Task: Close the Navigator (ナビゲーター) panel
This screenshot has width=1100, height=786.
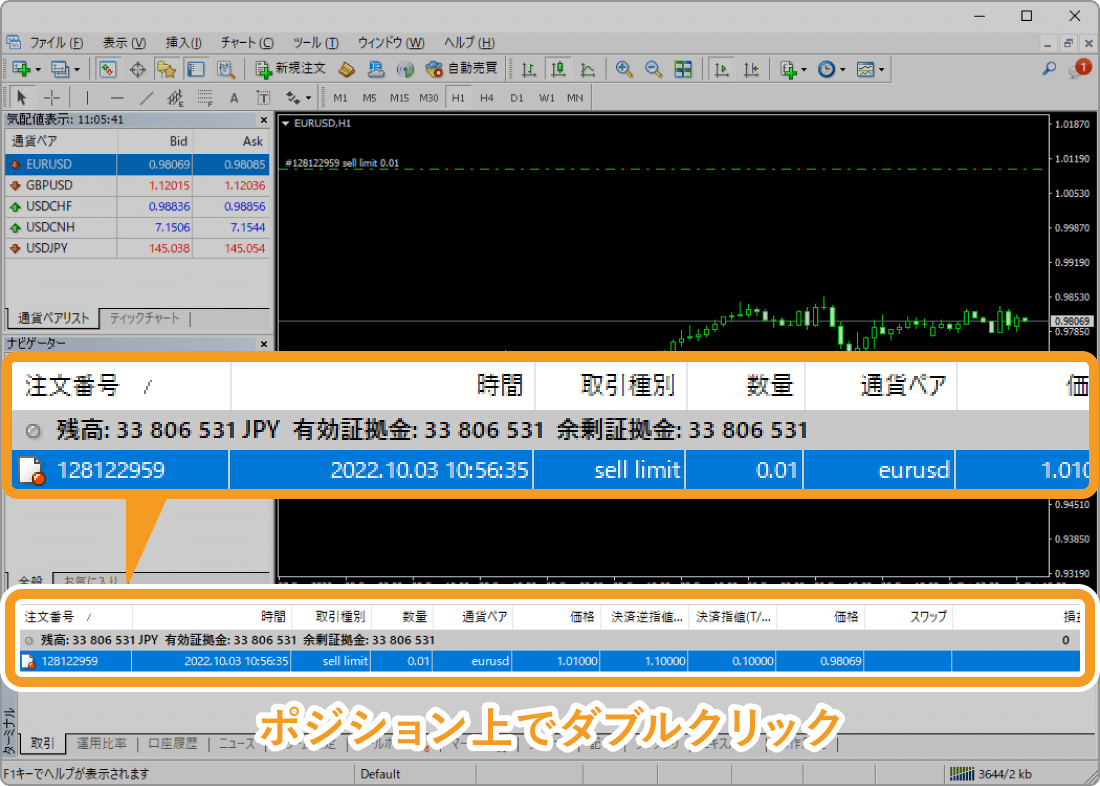Action: [264, 344]
